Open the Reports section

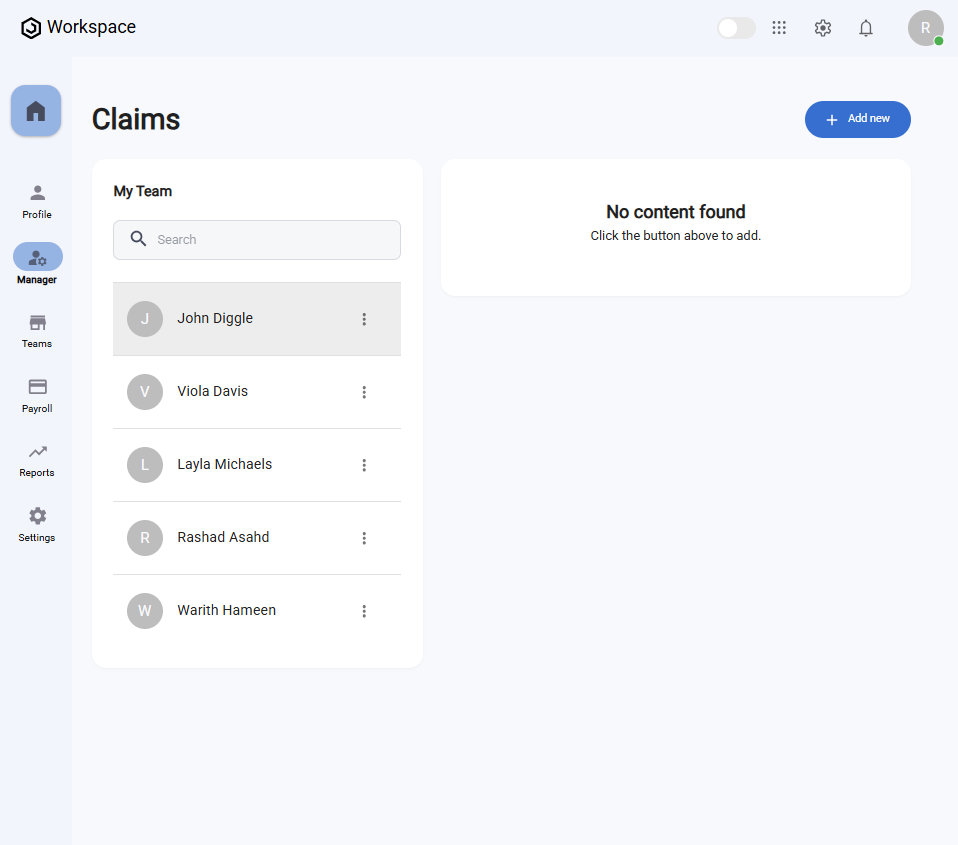37,459
